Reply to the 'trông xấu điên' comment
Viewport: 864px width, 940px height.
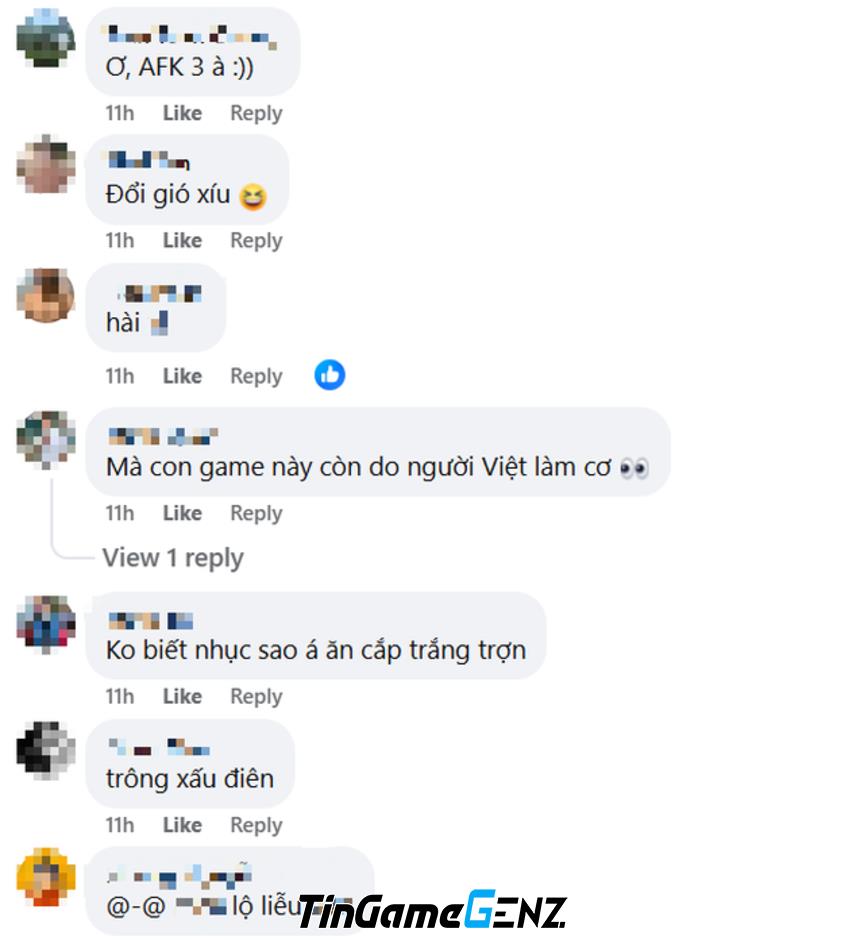[x=256, y=825]
